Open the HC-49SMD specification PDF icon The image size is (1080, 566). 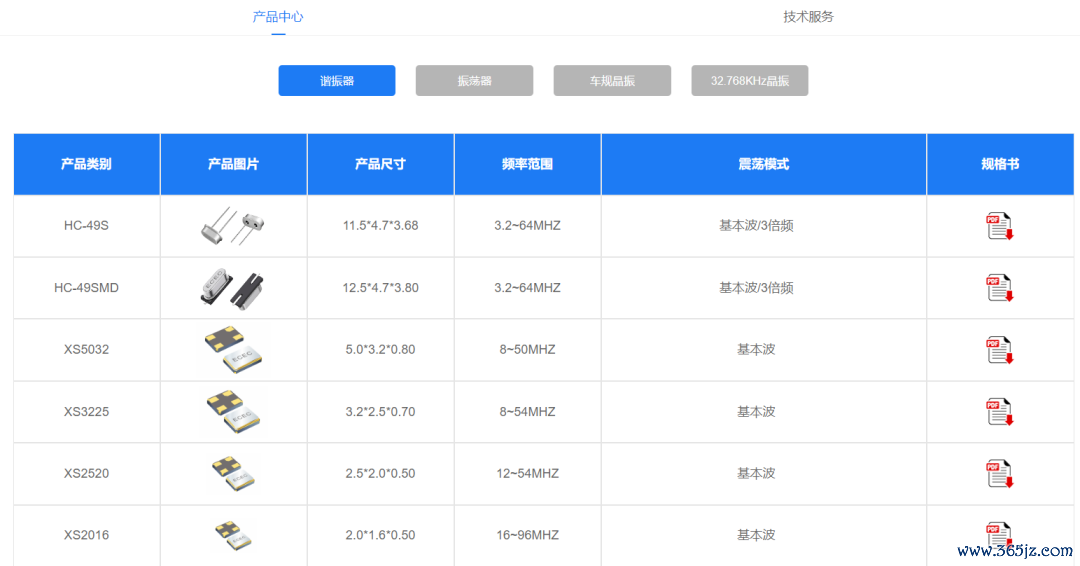click(1000, 288)
